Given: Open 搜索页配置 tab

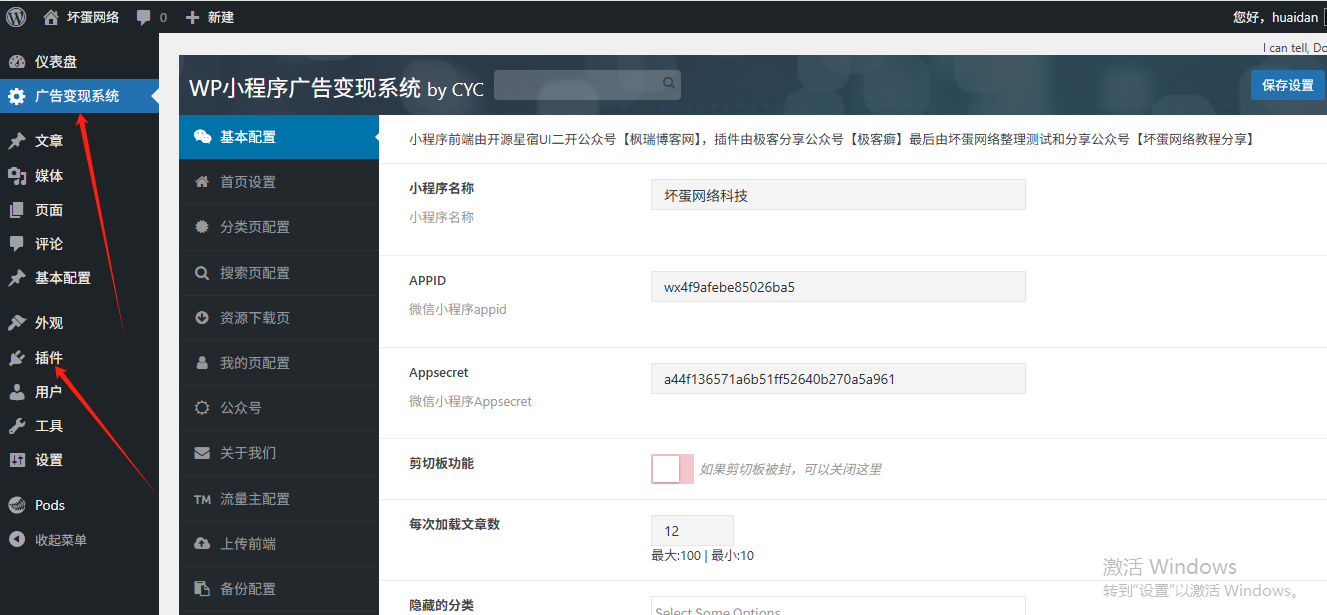Looking at the screenshot, I should (279, 273).
